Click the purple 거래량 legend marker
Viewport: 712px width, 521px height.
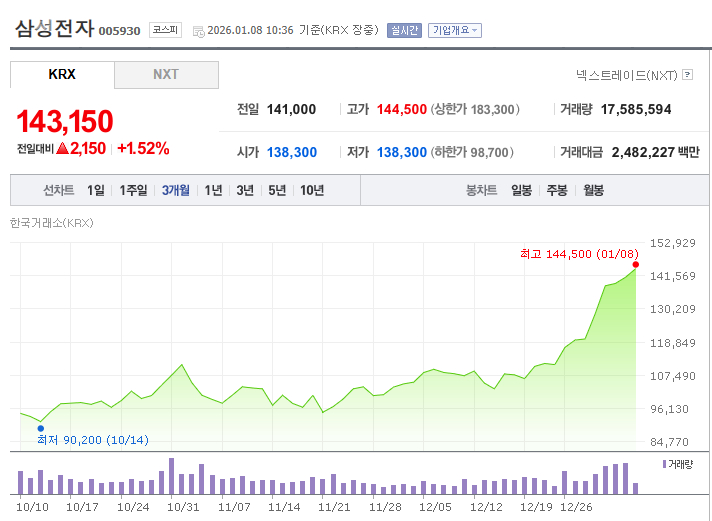(x=663, y=464)
